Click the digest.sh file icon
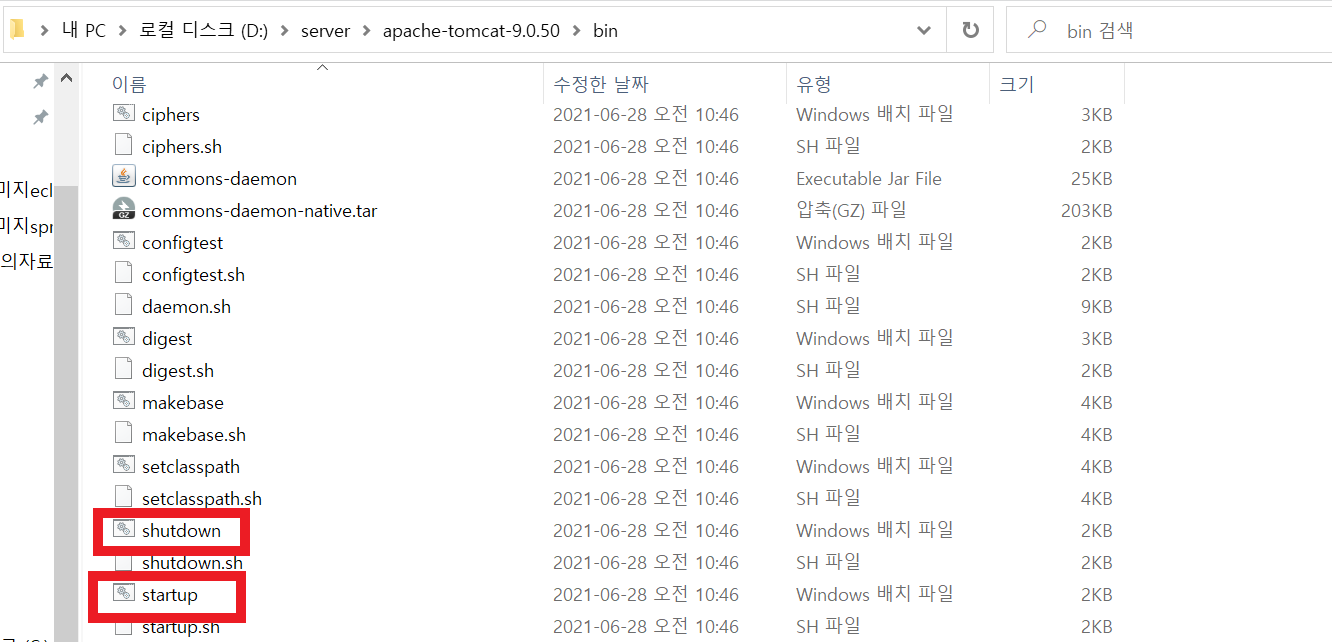This screenshot has width=1332, height=642. click(124, 370)
